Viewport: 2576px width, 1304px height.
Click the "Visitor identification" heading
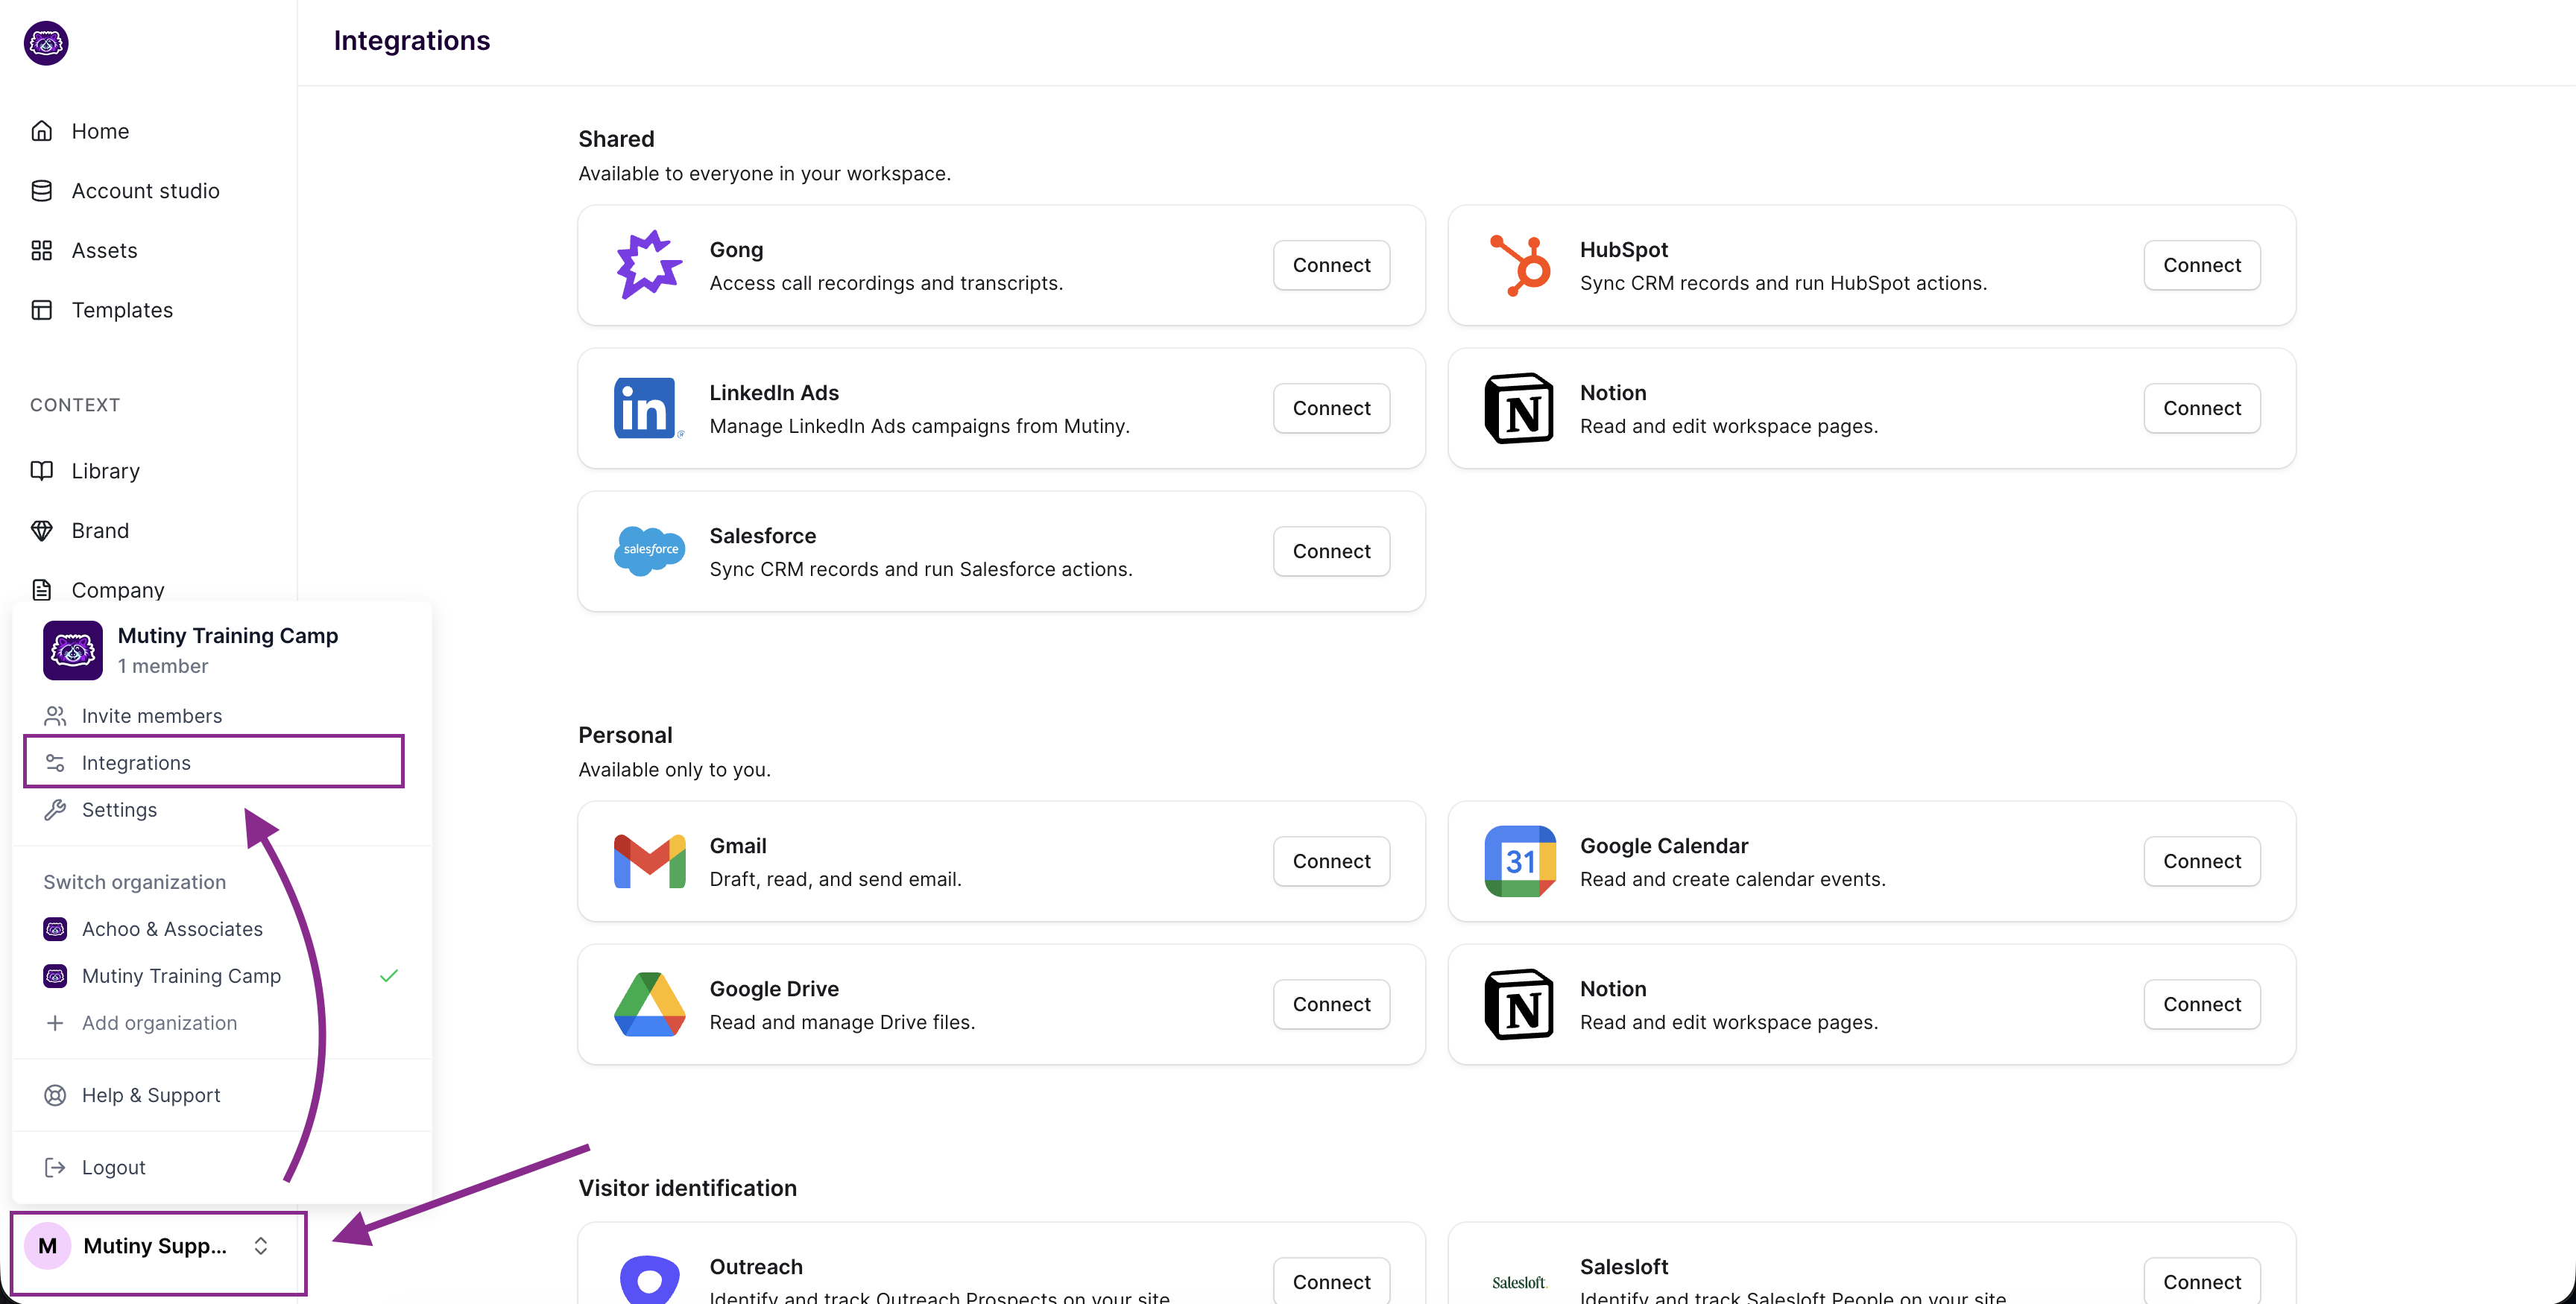point(687,1188)
